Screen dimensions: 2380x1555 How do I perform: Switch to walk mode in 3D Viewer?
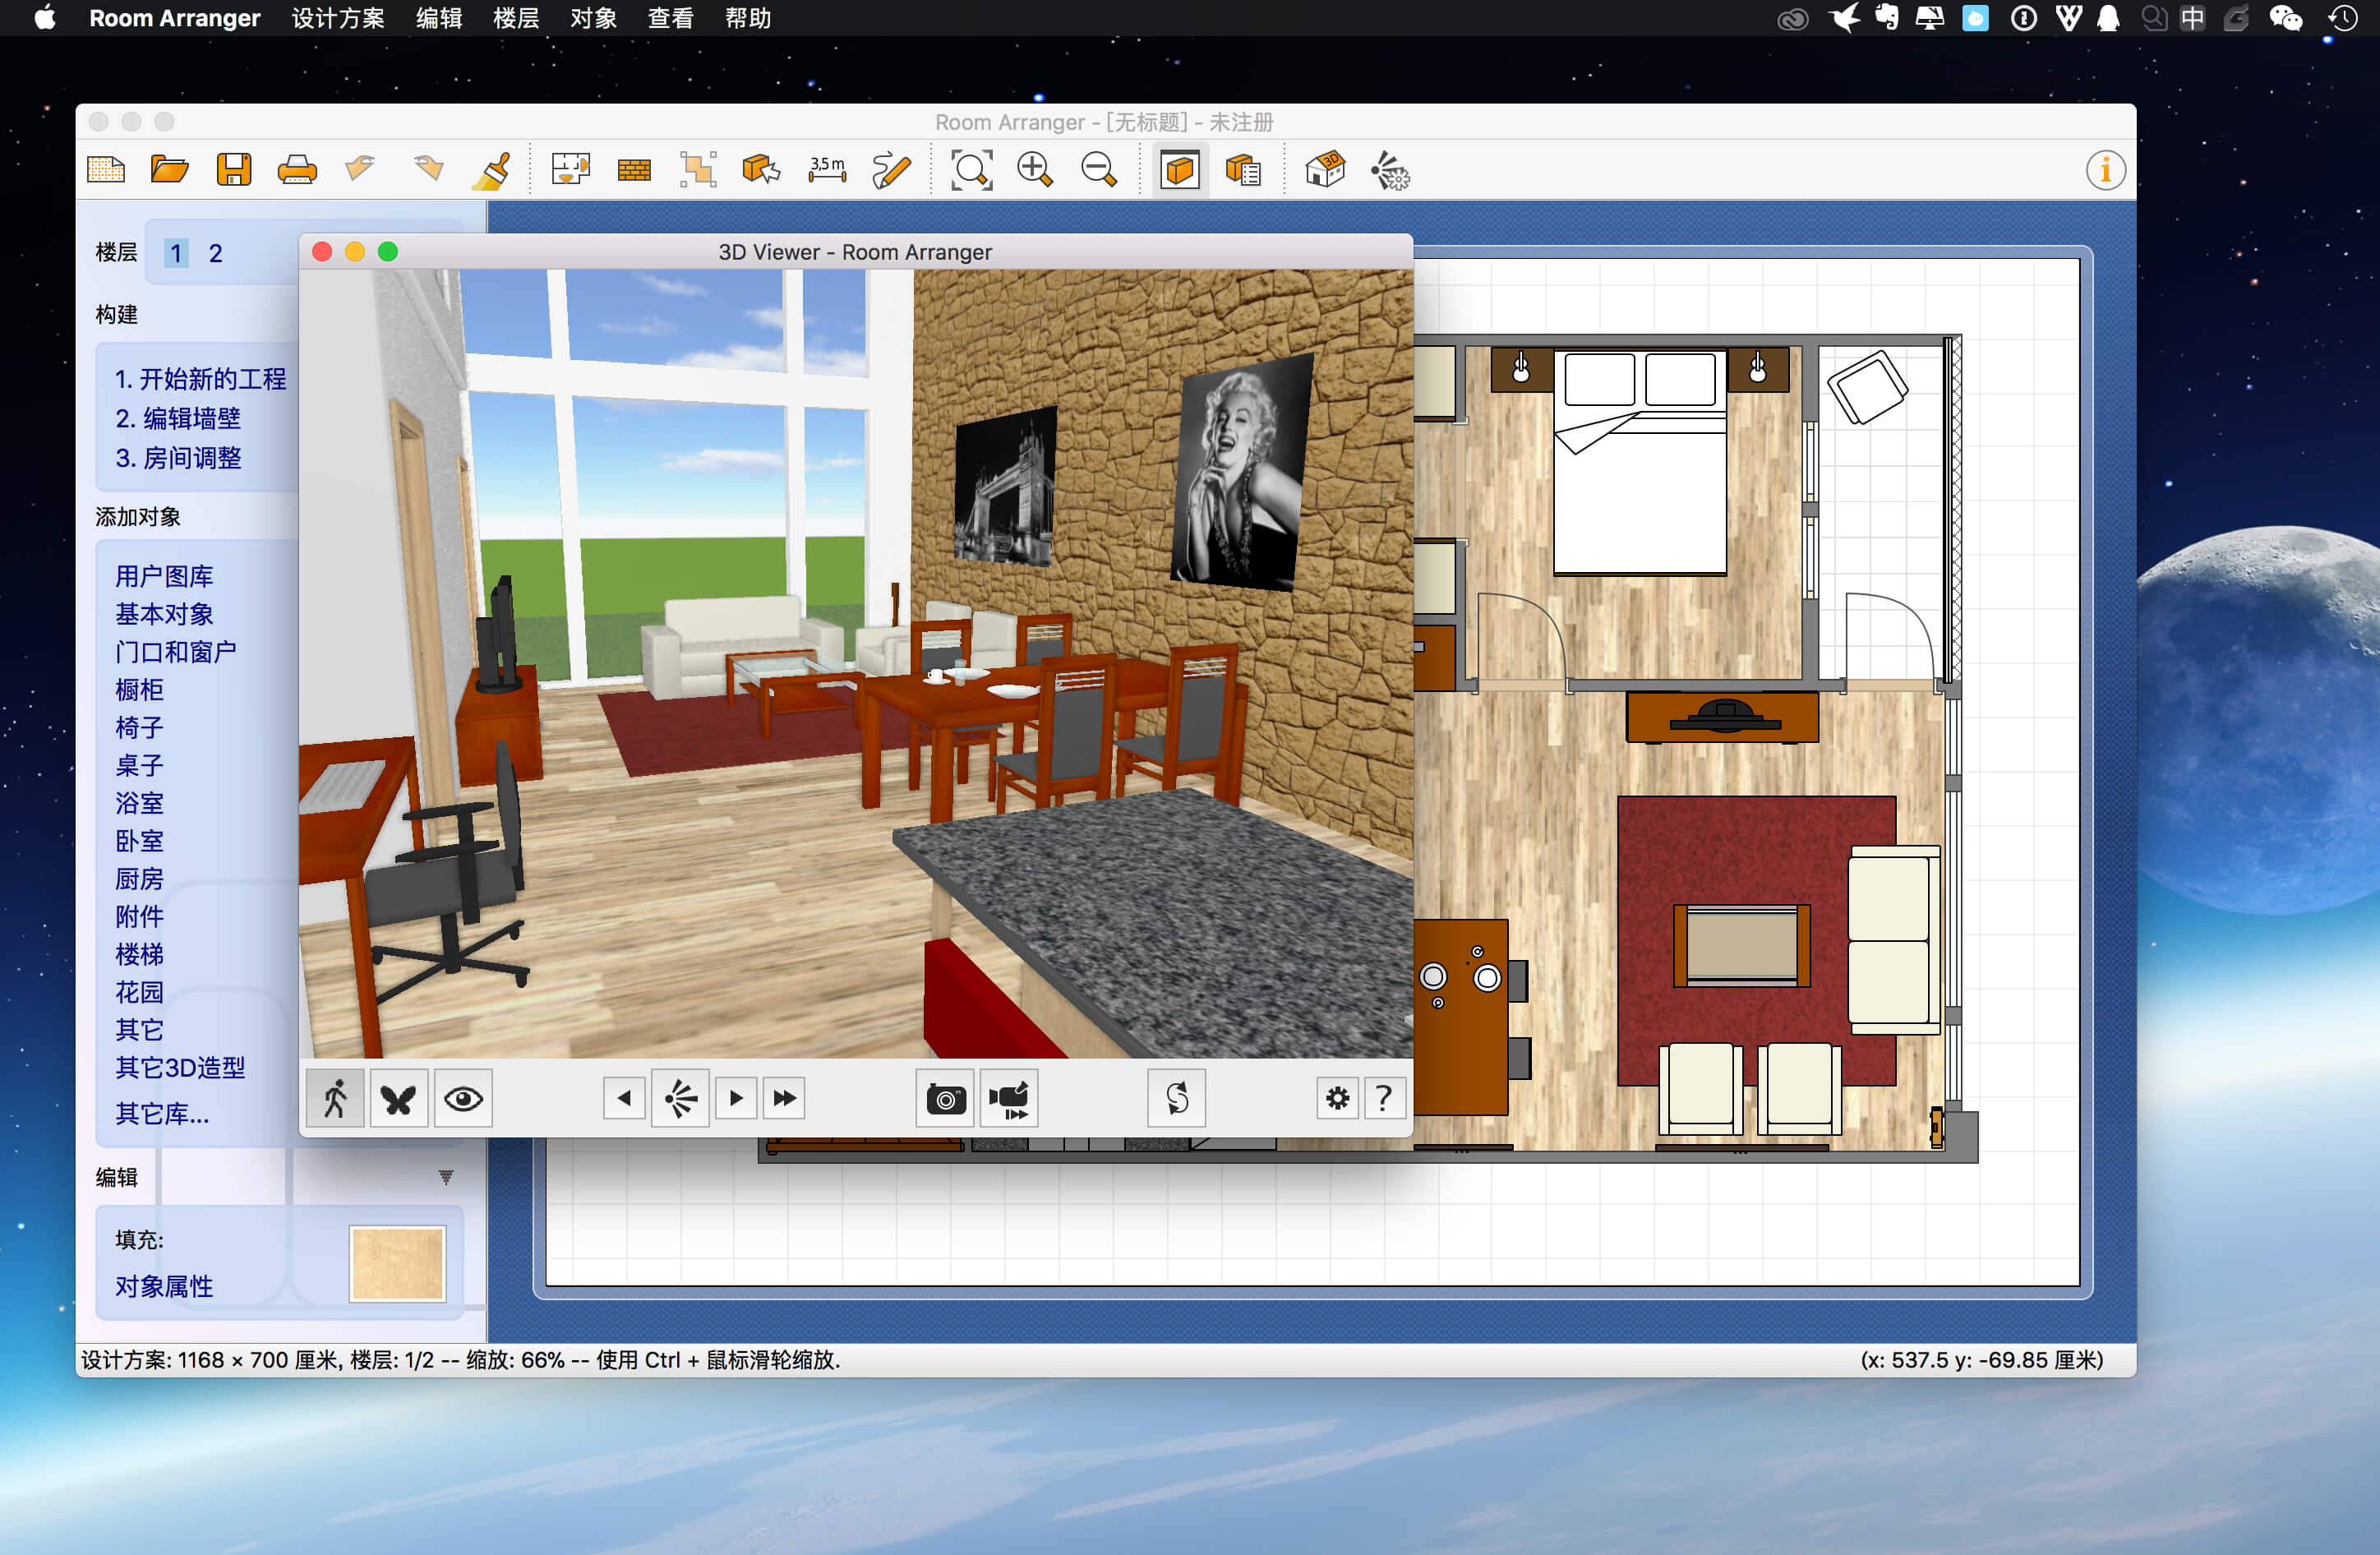coord(335,1098)
